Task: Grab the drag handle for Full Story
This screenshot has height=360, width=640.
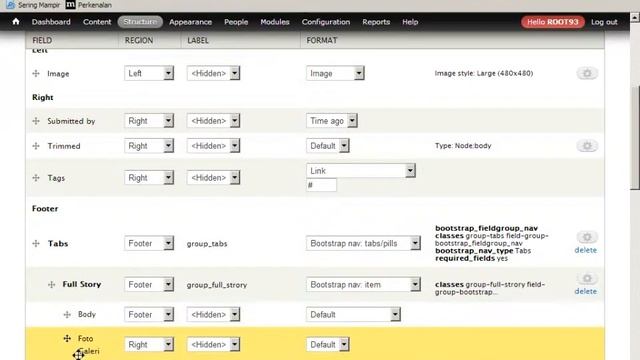Action: tap(51, 284)
